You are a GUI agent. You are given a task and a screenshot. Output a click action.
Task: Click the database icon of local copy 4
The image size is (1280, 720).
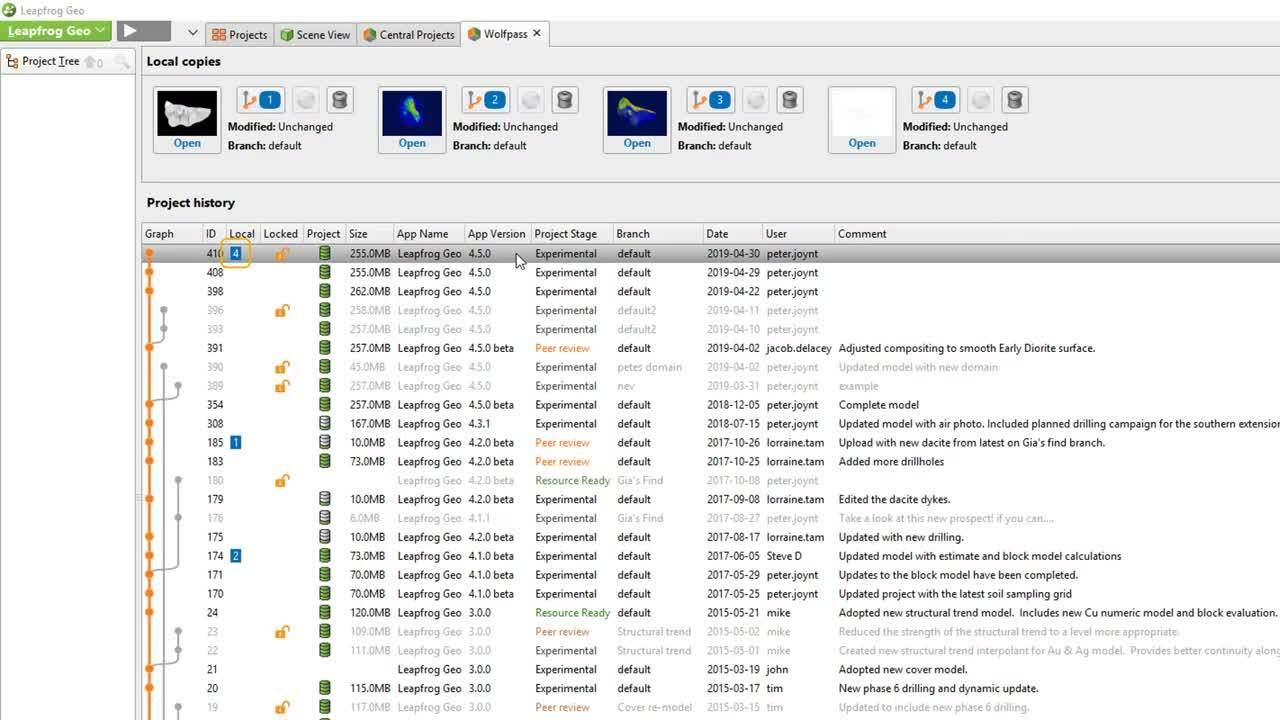(x=1015, y=100)
